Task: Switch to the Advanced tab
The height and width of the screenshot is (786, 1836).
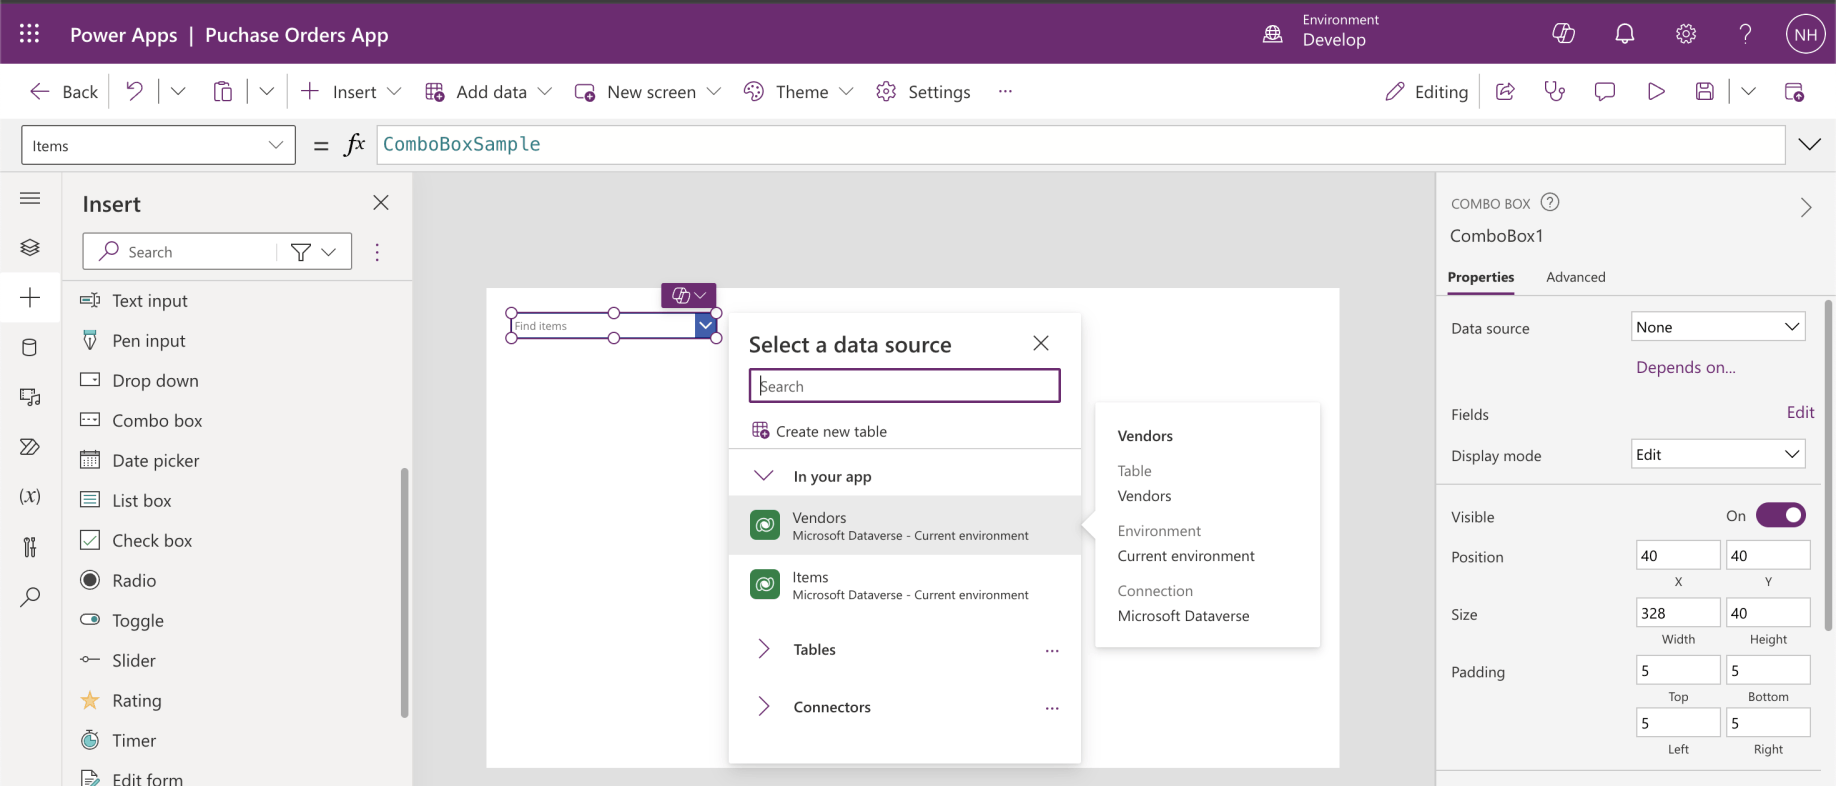Action: (1575, 277)
